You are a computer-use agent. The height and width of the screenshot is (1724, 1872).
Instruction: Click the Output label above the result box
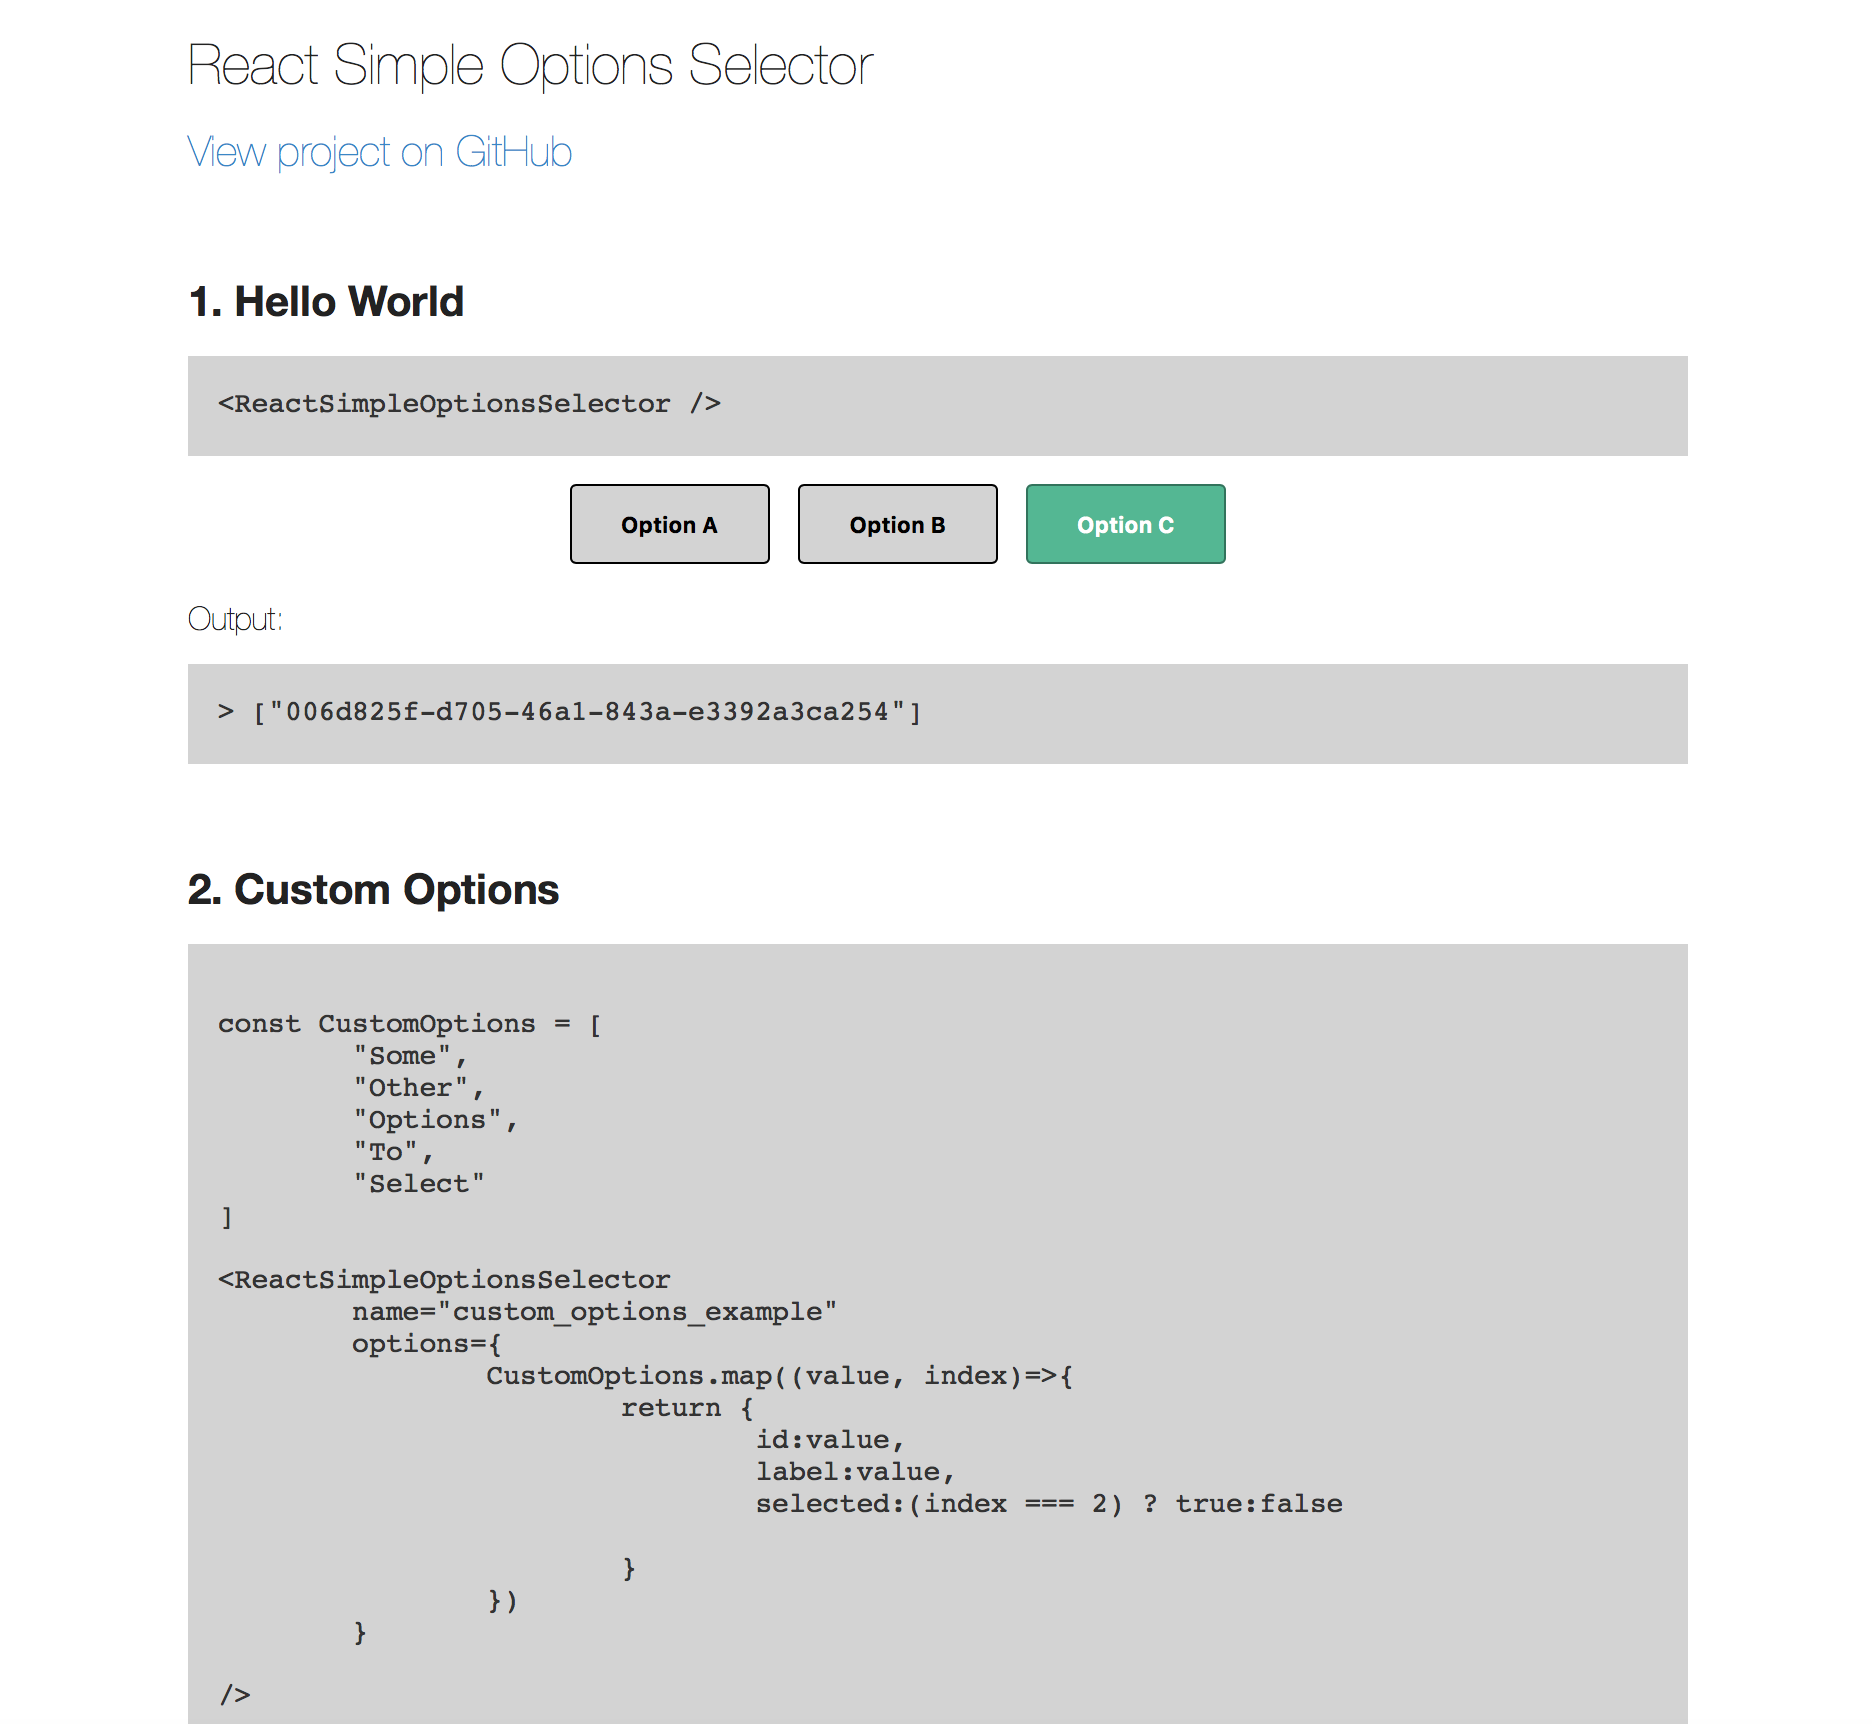point(234,619)
